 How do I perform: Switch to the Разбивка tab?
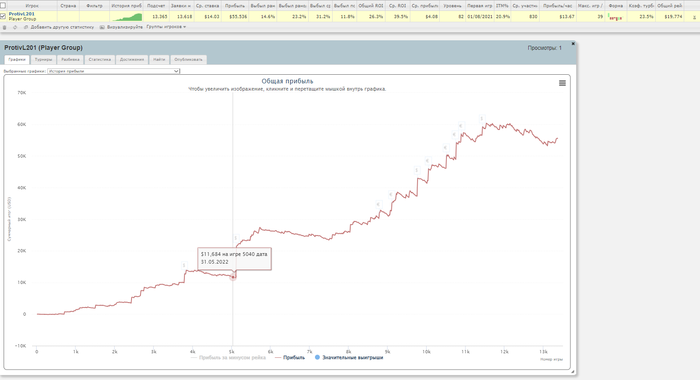[71, 59]
